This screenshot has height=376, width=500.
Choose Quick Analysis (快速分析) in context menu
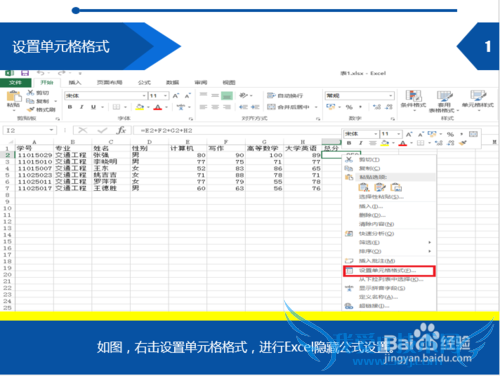[x=389, y=234]
